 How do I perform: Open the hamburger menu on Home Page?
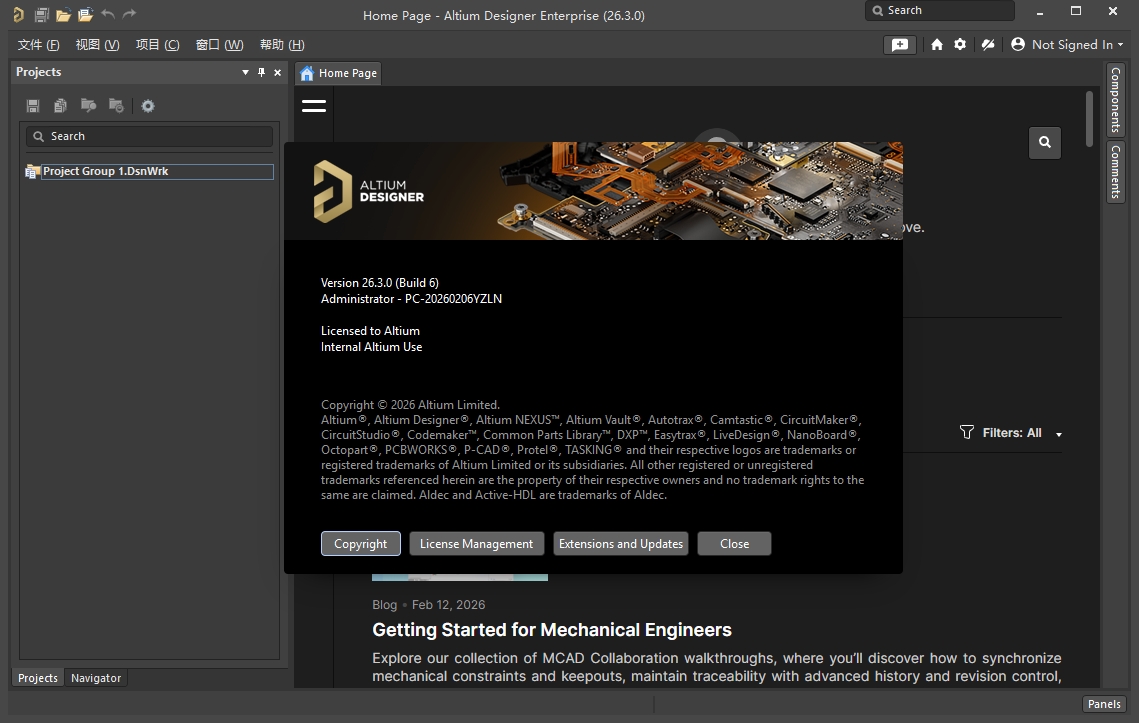tap(313, 105)
